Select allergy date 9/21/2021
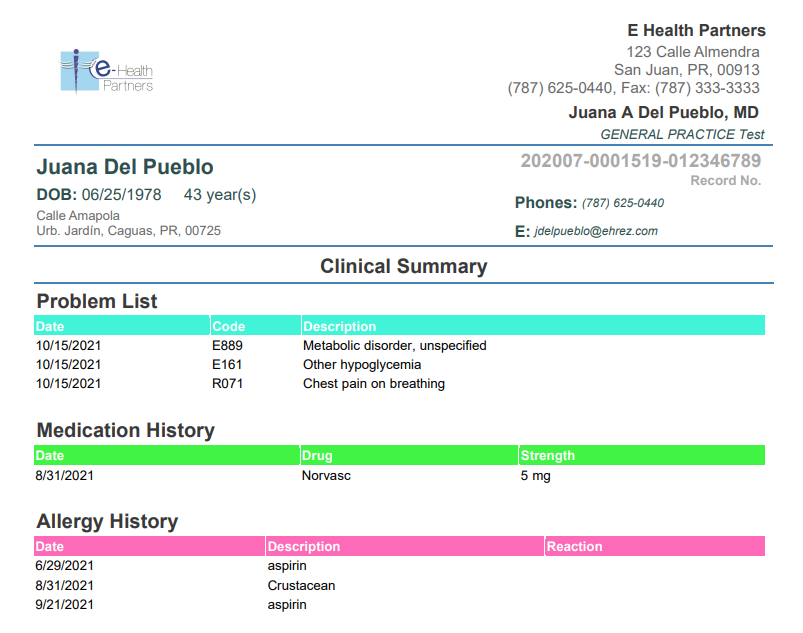 pos(65,605)
